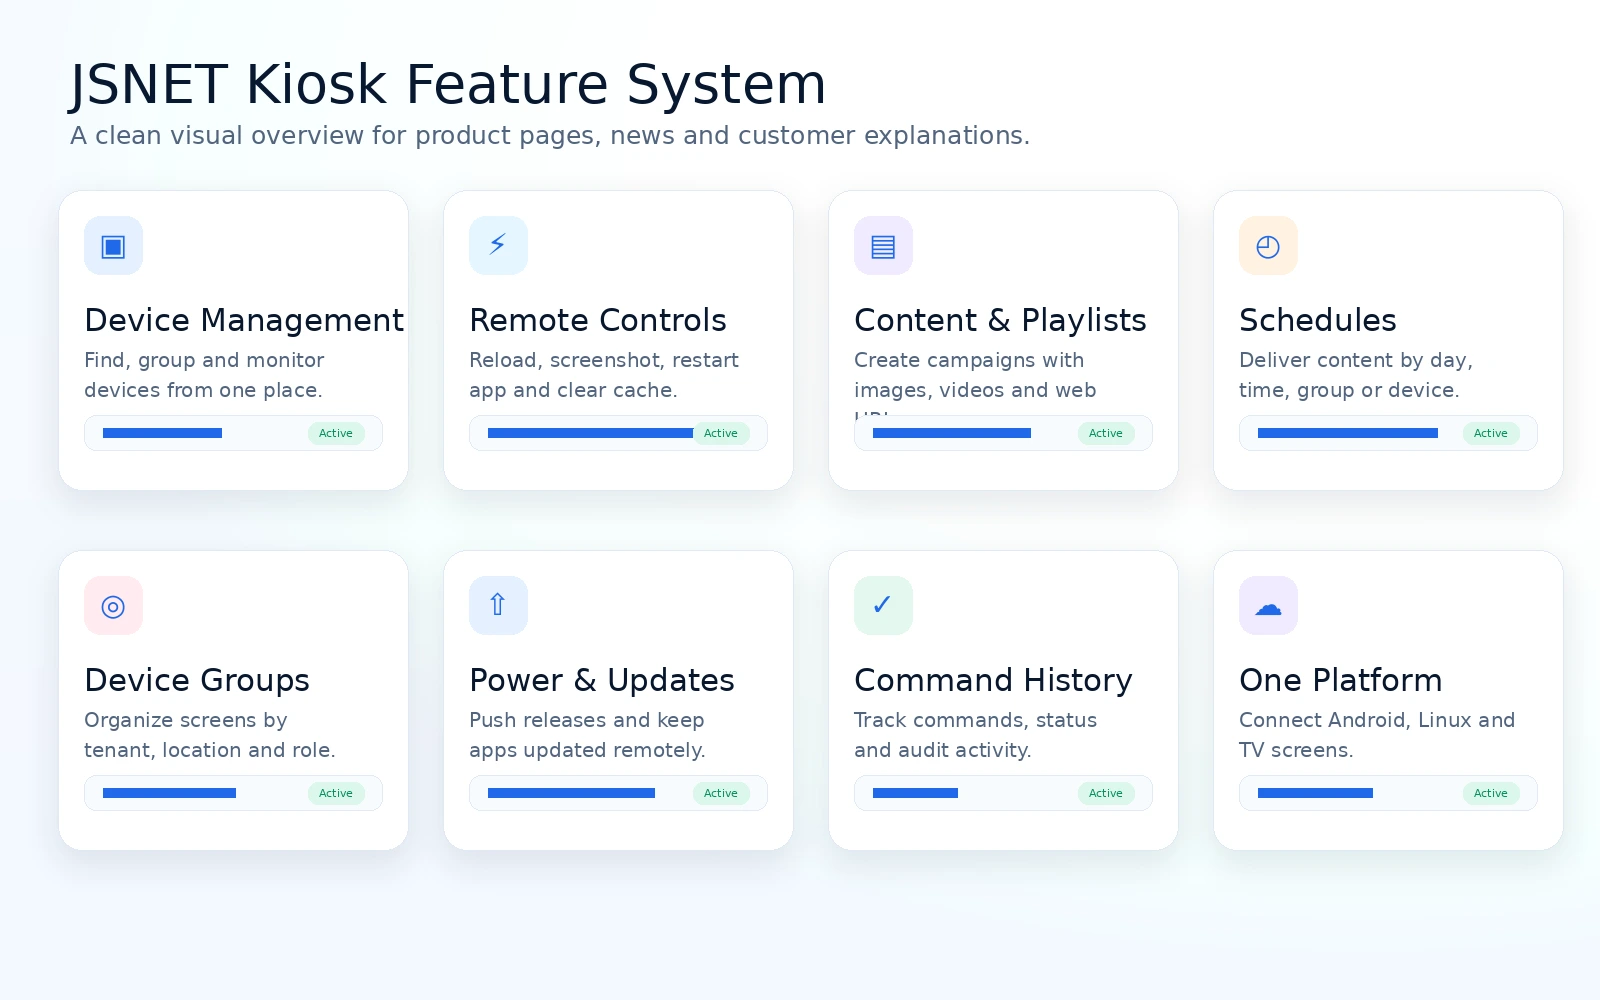The image size is (1600, 1000).
Task: Click the Device Management square icon
Action: click(x=113, y=246)
